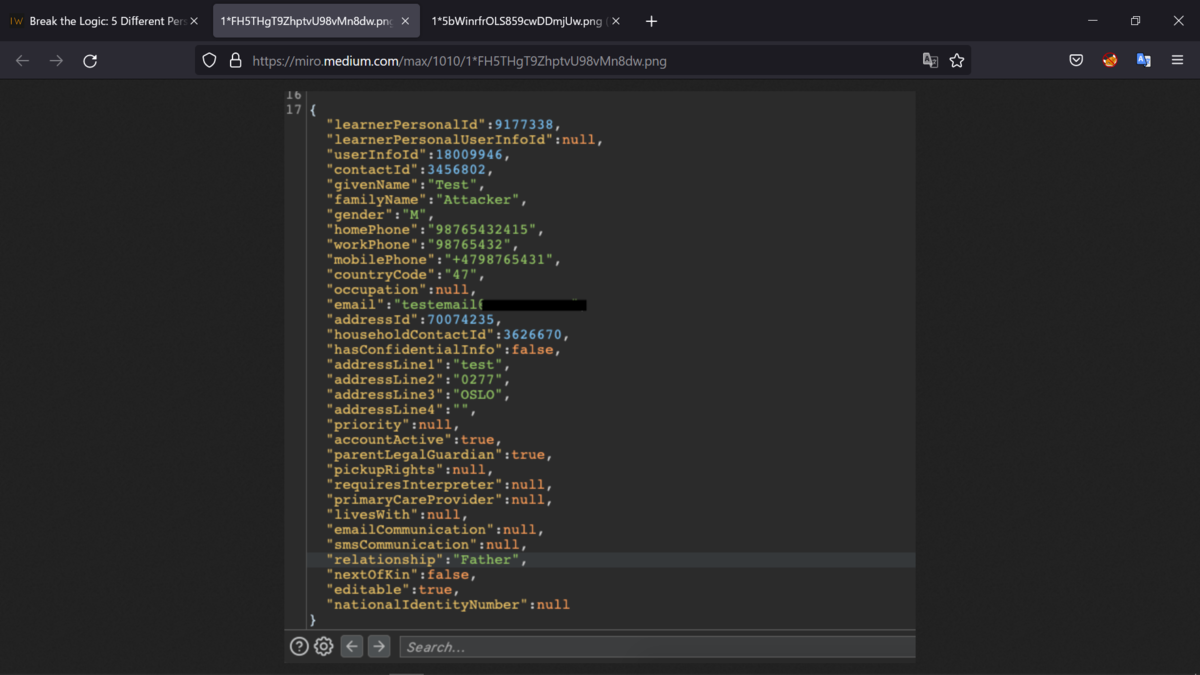Viewport: 1200px width, 675px height.
Task: Click the relationship value "Father"
Action: tap(484, 559)
